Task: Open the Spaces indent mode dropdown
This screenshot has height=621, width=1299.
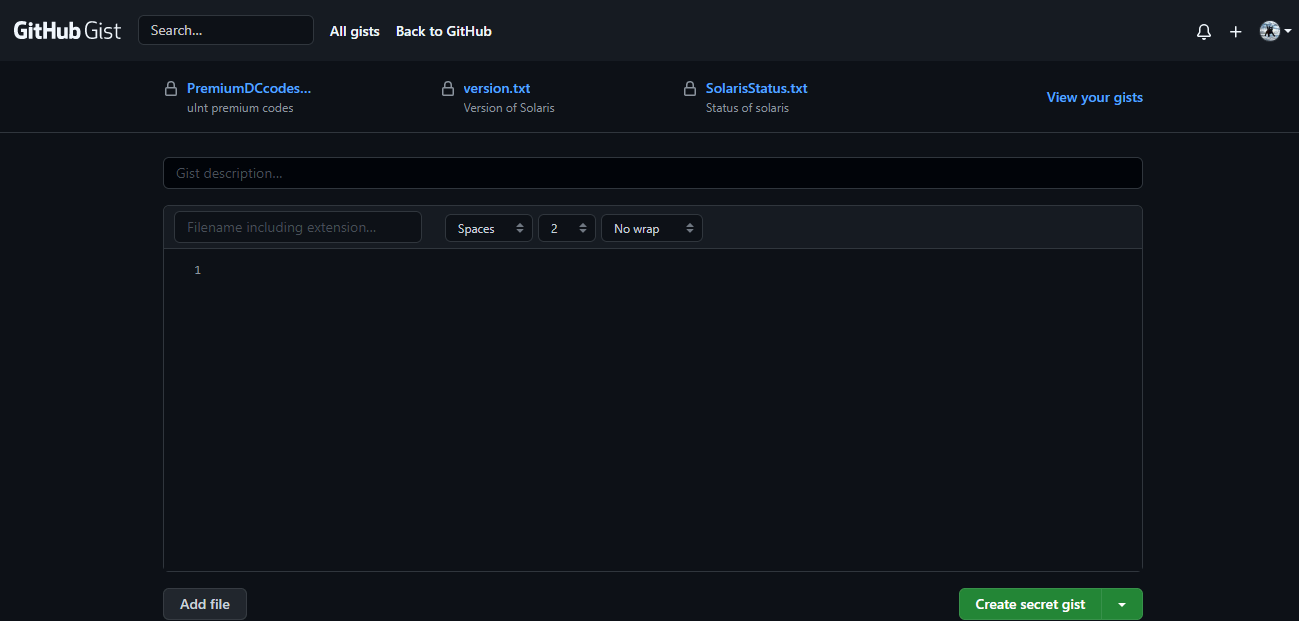Action: 489,228
